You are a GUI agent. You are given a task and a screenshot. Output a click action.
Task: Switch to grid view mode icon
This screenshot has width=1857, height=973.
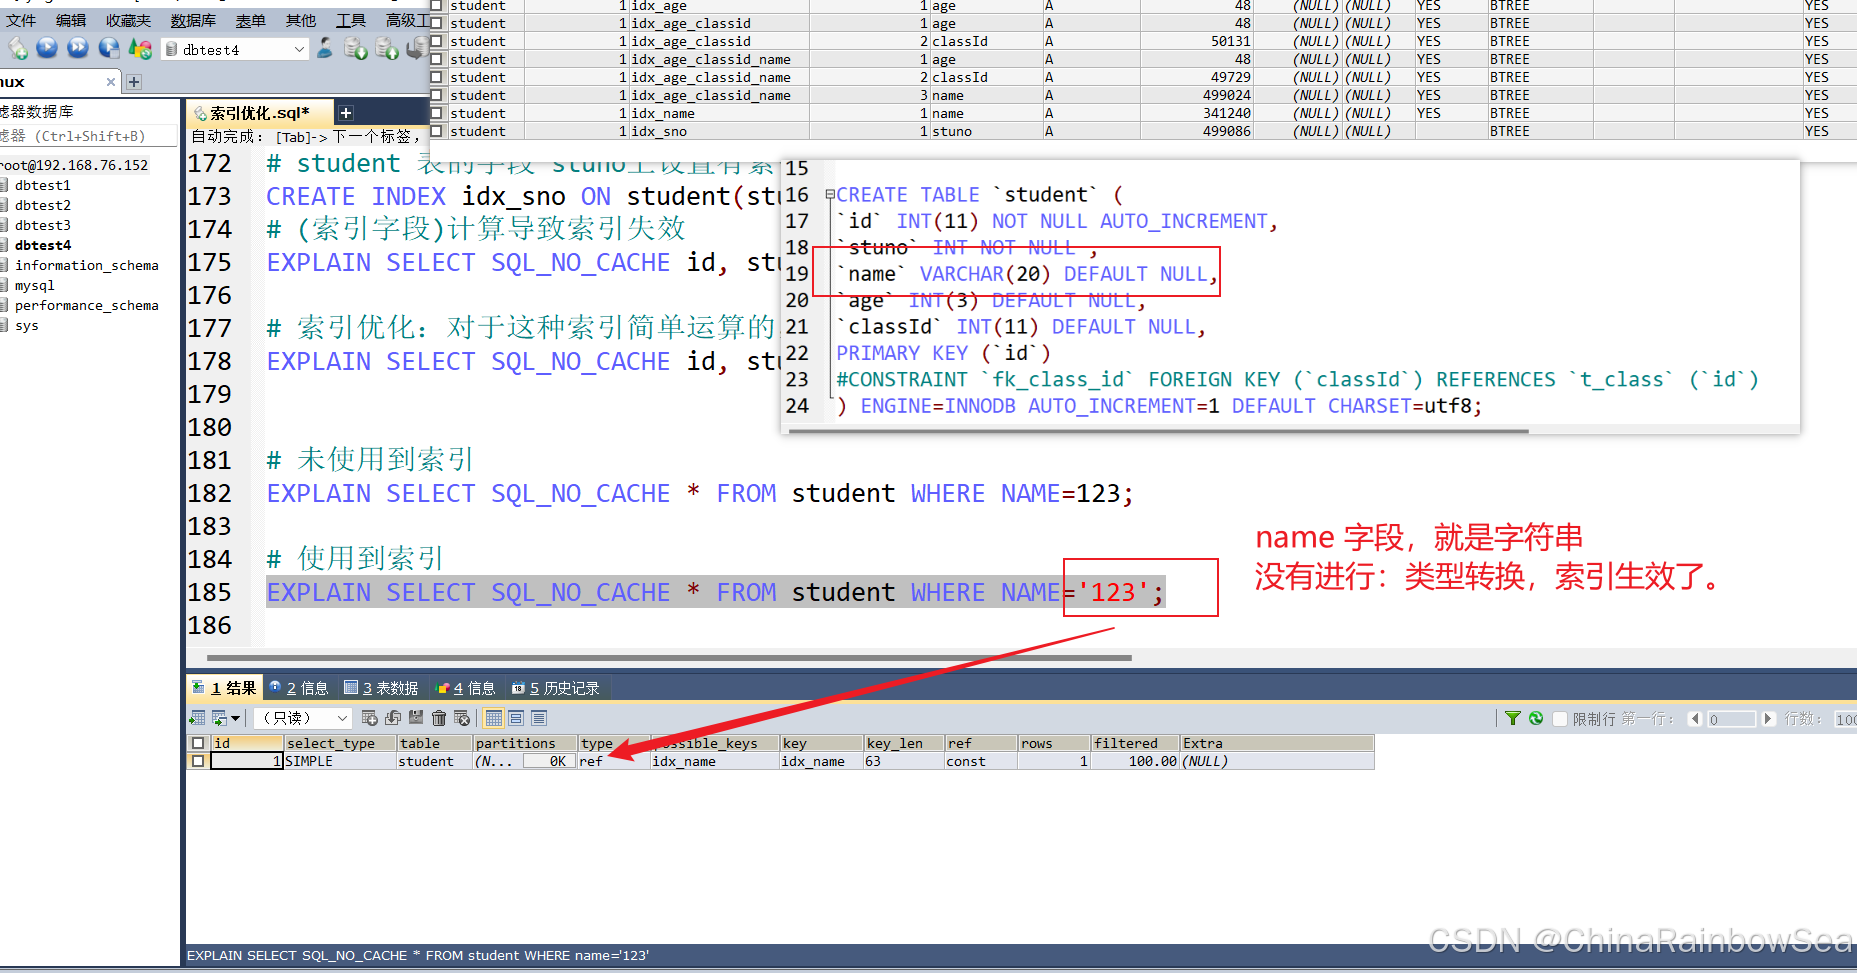pos(494,718)
